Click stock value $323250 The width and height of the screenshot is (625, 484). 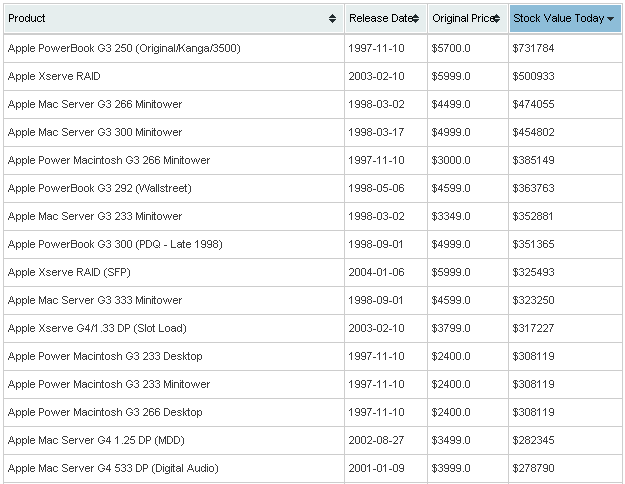click(x=533, y=300)
